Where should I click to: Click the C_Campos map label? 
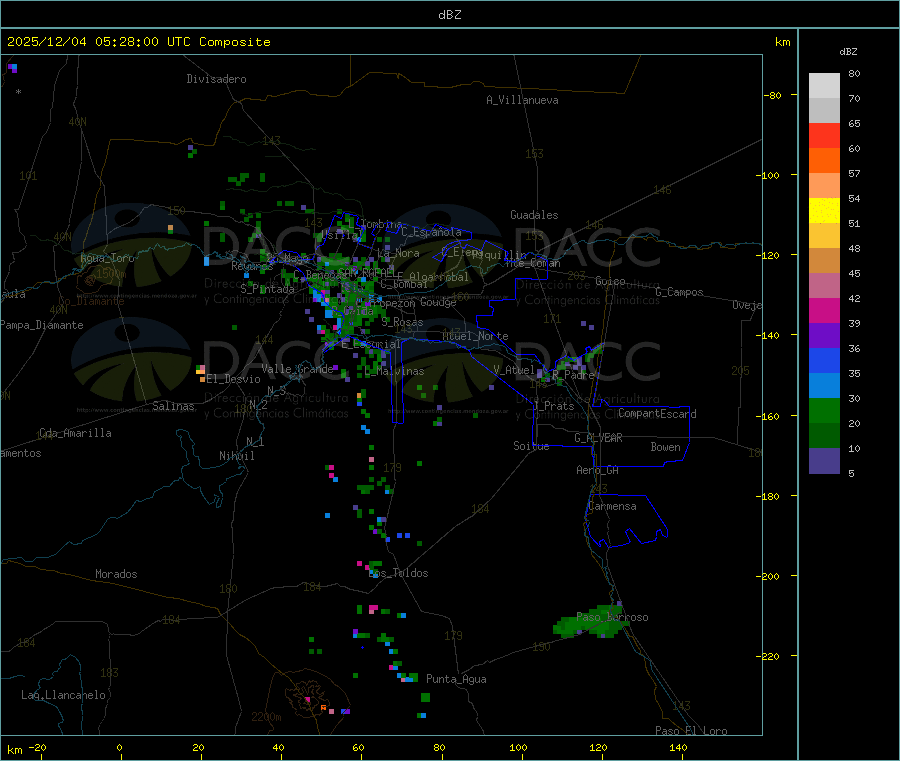(679, 292)
